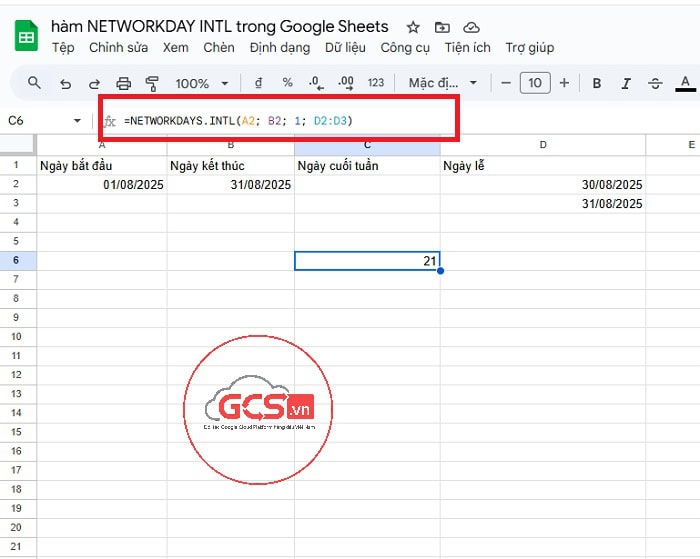Expand the default font dropdown
The width and height of the screenshot is (700, 559).
(443, 84)
